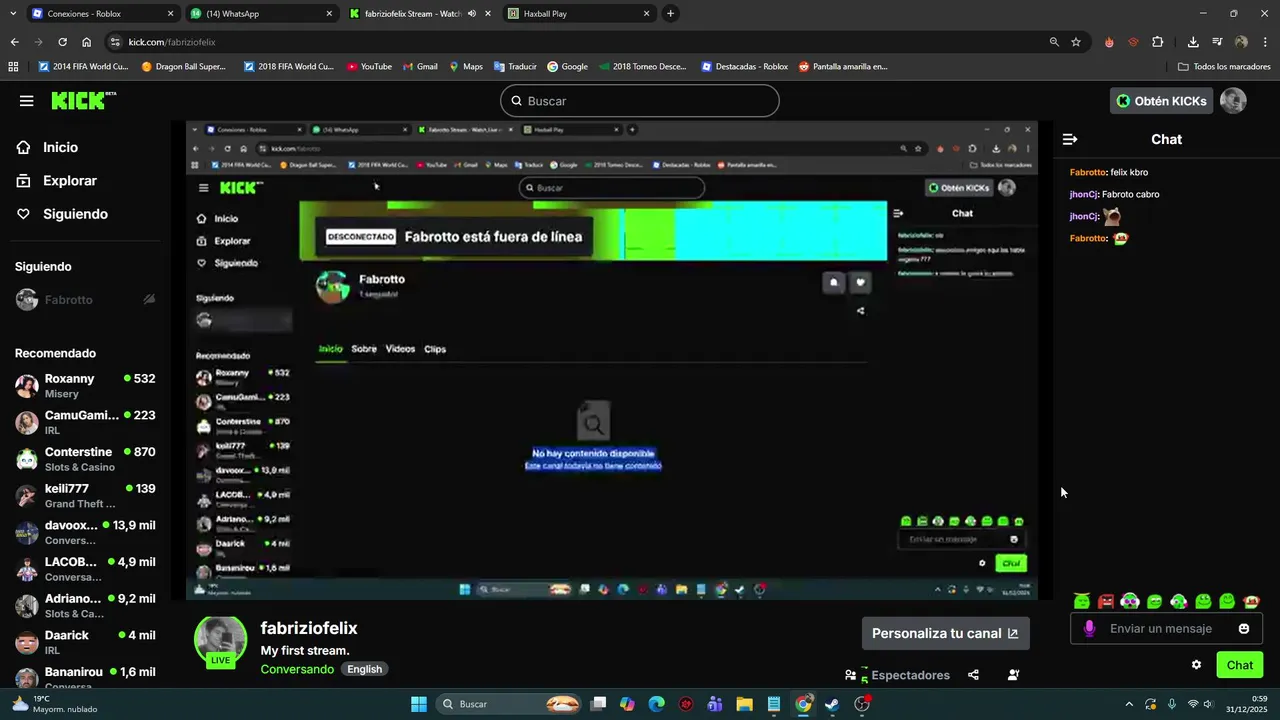Go to browser home page icon
The image size is (1280, 720).
coord(87,42)
